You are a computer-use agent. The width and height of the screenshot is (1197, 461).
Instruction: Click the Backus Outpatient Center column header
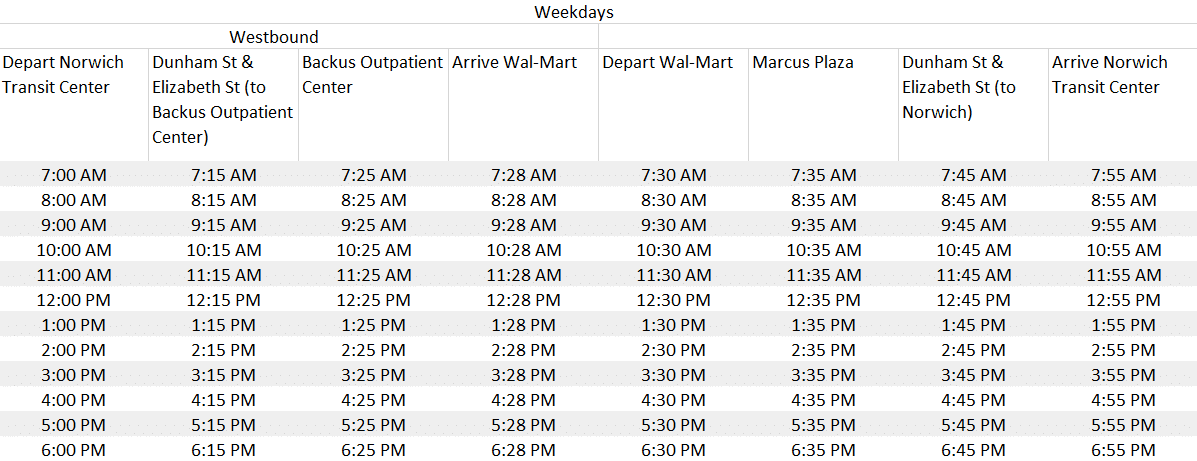[x=373, y=105]
